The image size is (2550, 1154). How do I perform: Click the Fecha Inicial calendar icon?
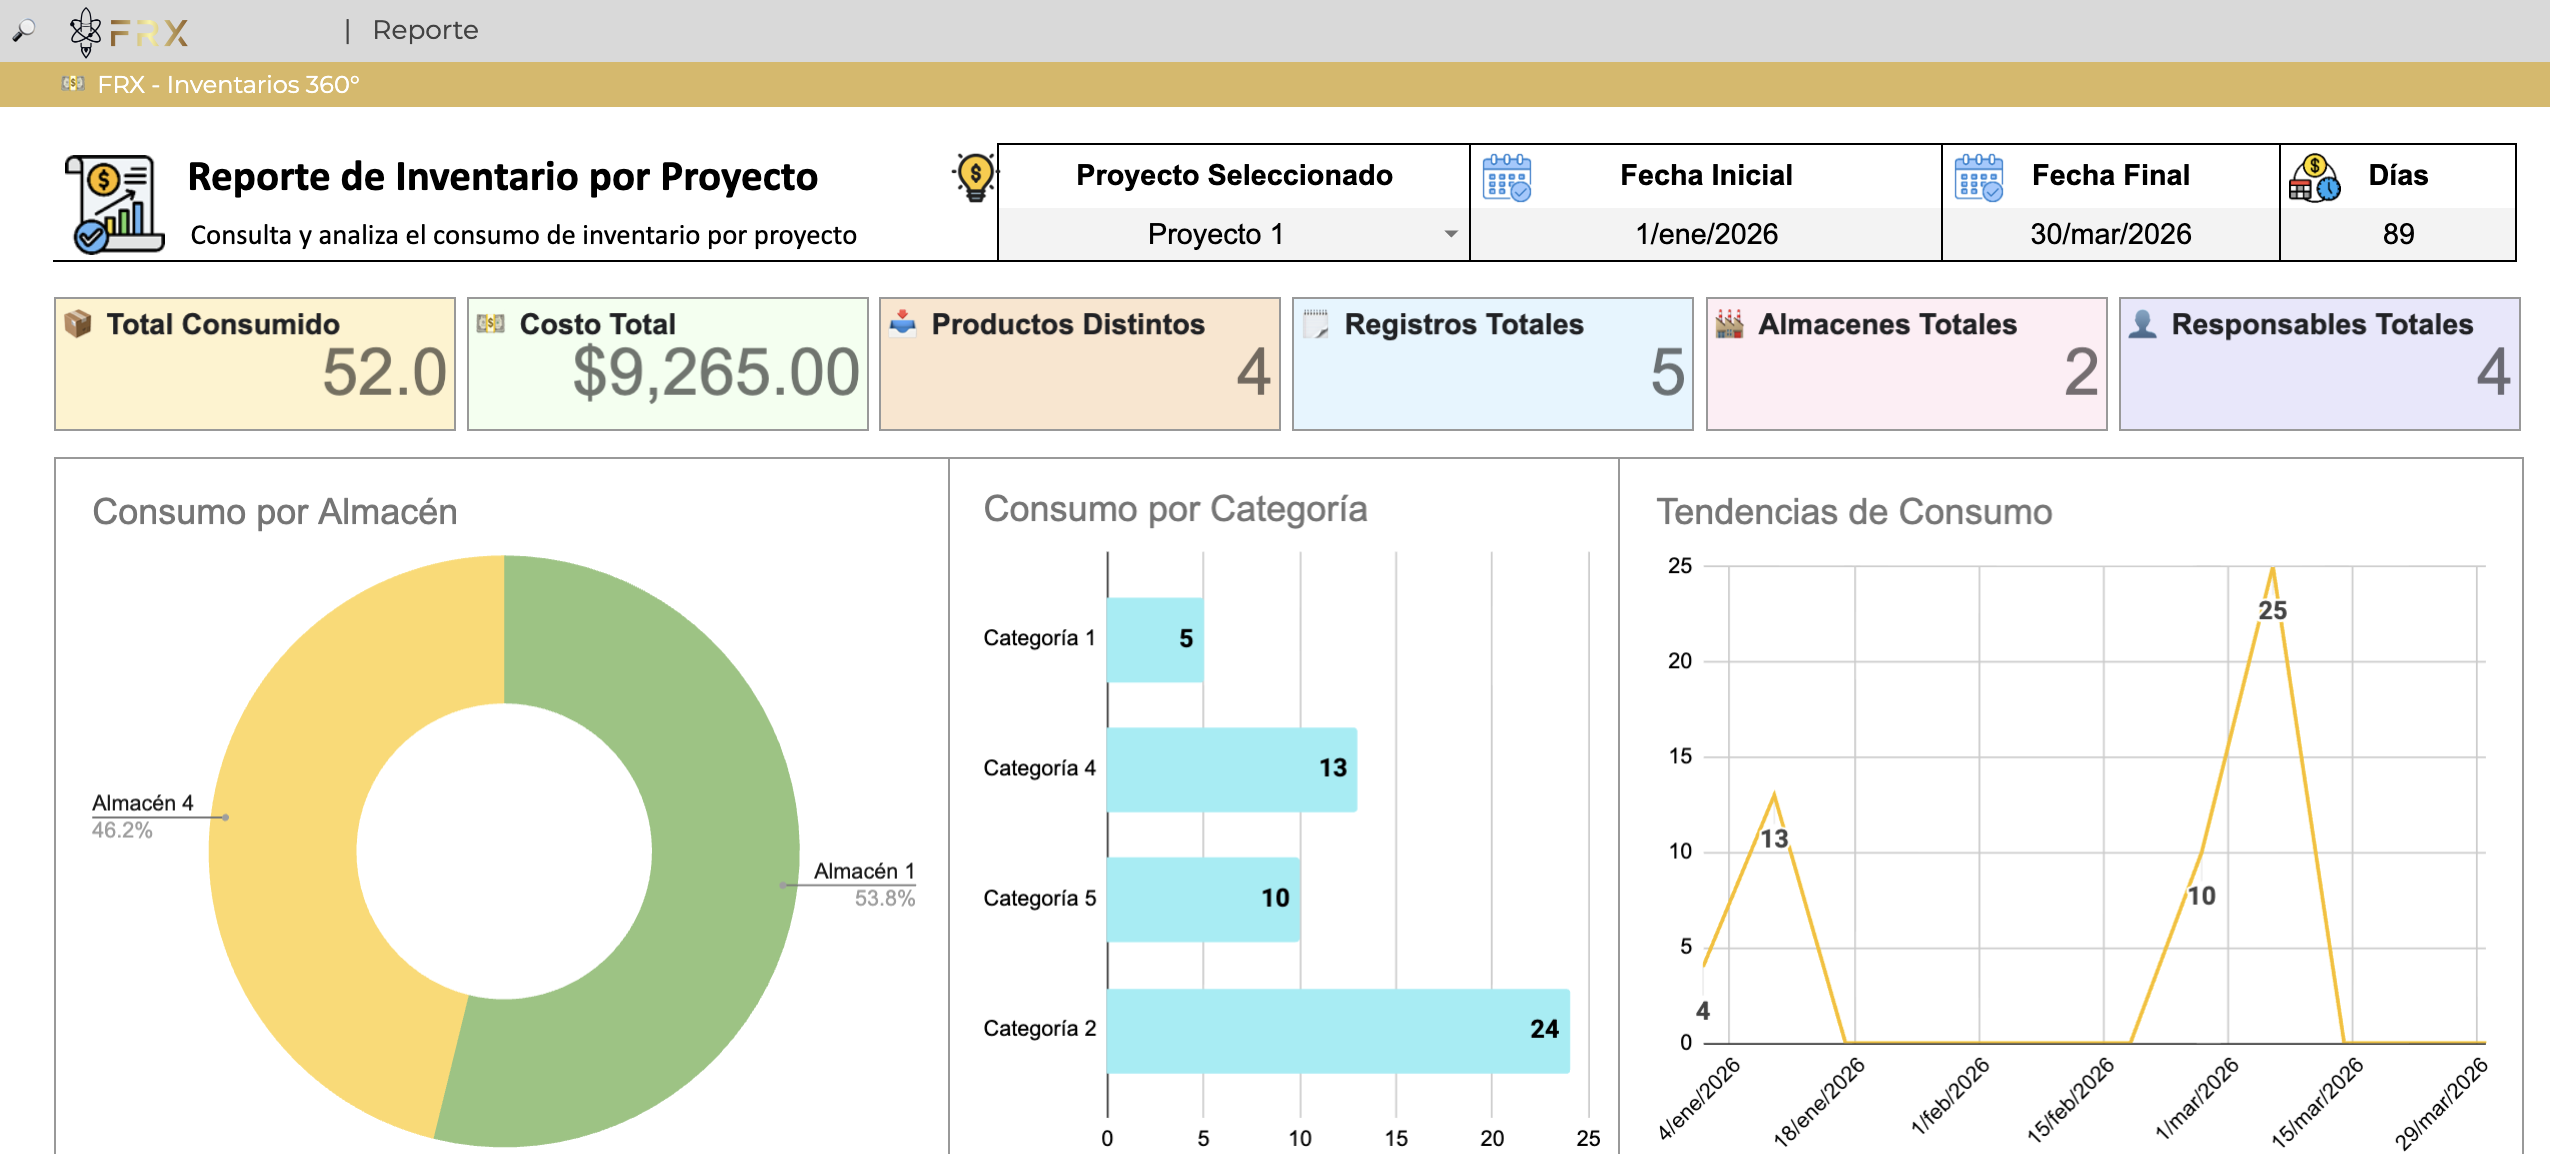click(1506, 177)
